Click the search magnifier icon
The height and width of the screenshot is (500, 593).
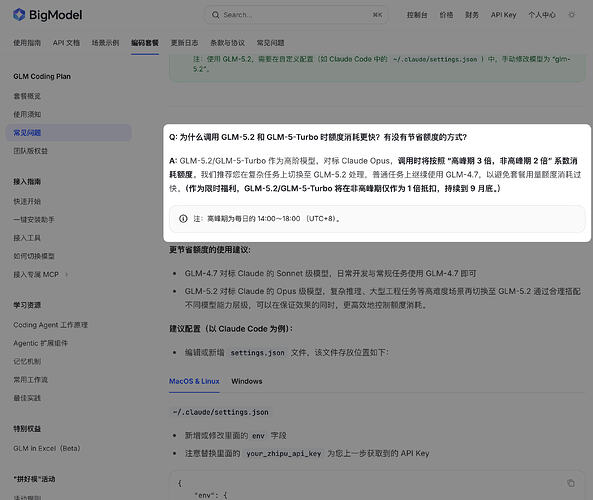[216, 15]
